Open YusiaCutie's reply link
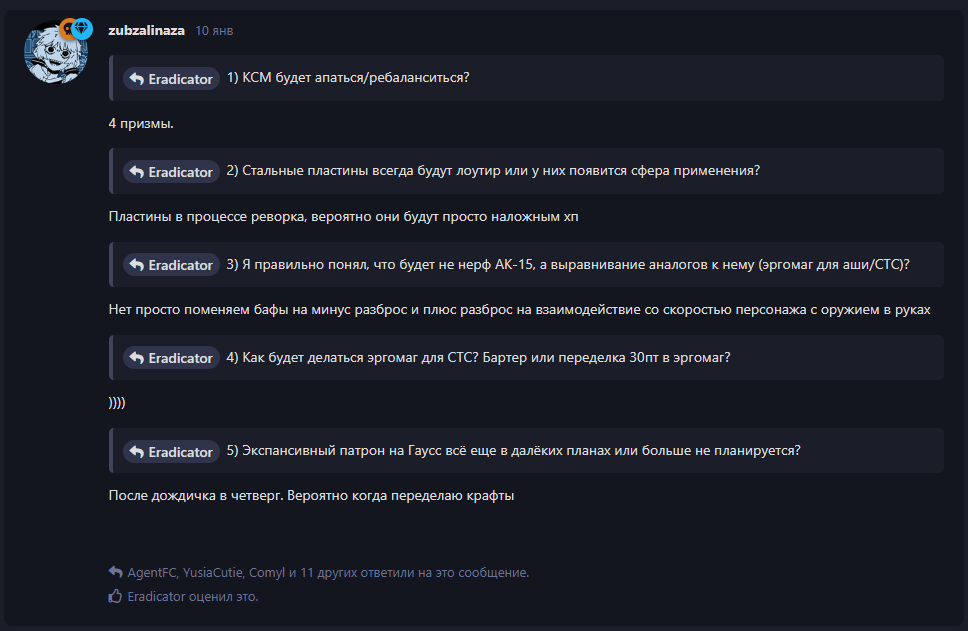Viewport: 968px width, 631px height. pos(213,573)
